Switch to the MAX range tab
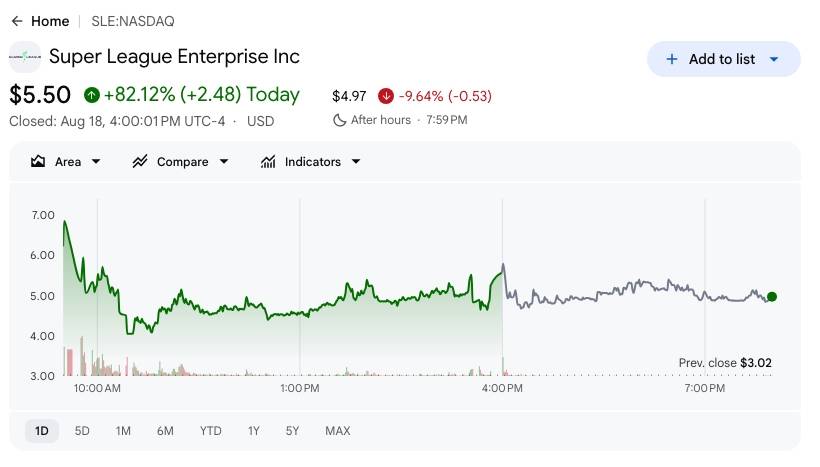The height and width of the screenshot is (467, 820). coord(337,431)
